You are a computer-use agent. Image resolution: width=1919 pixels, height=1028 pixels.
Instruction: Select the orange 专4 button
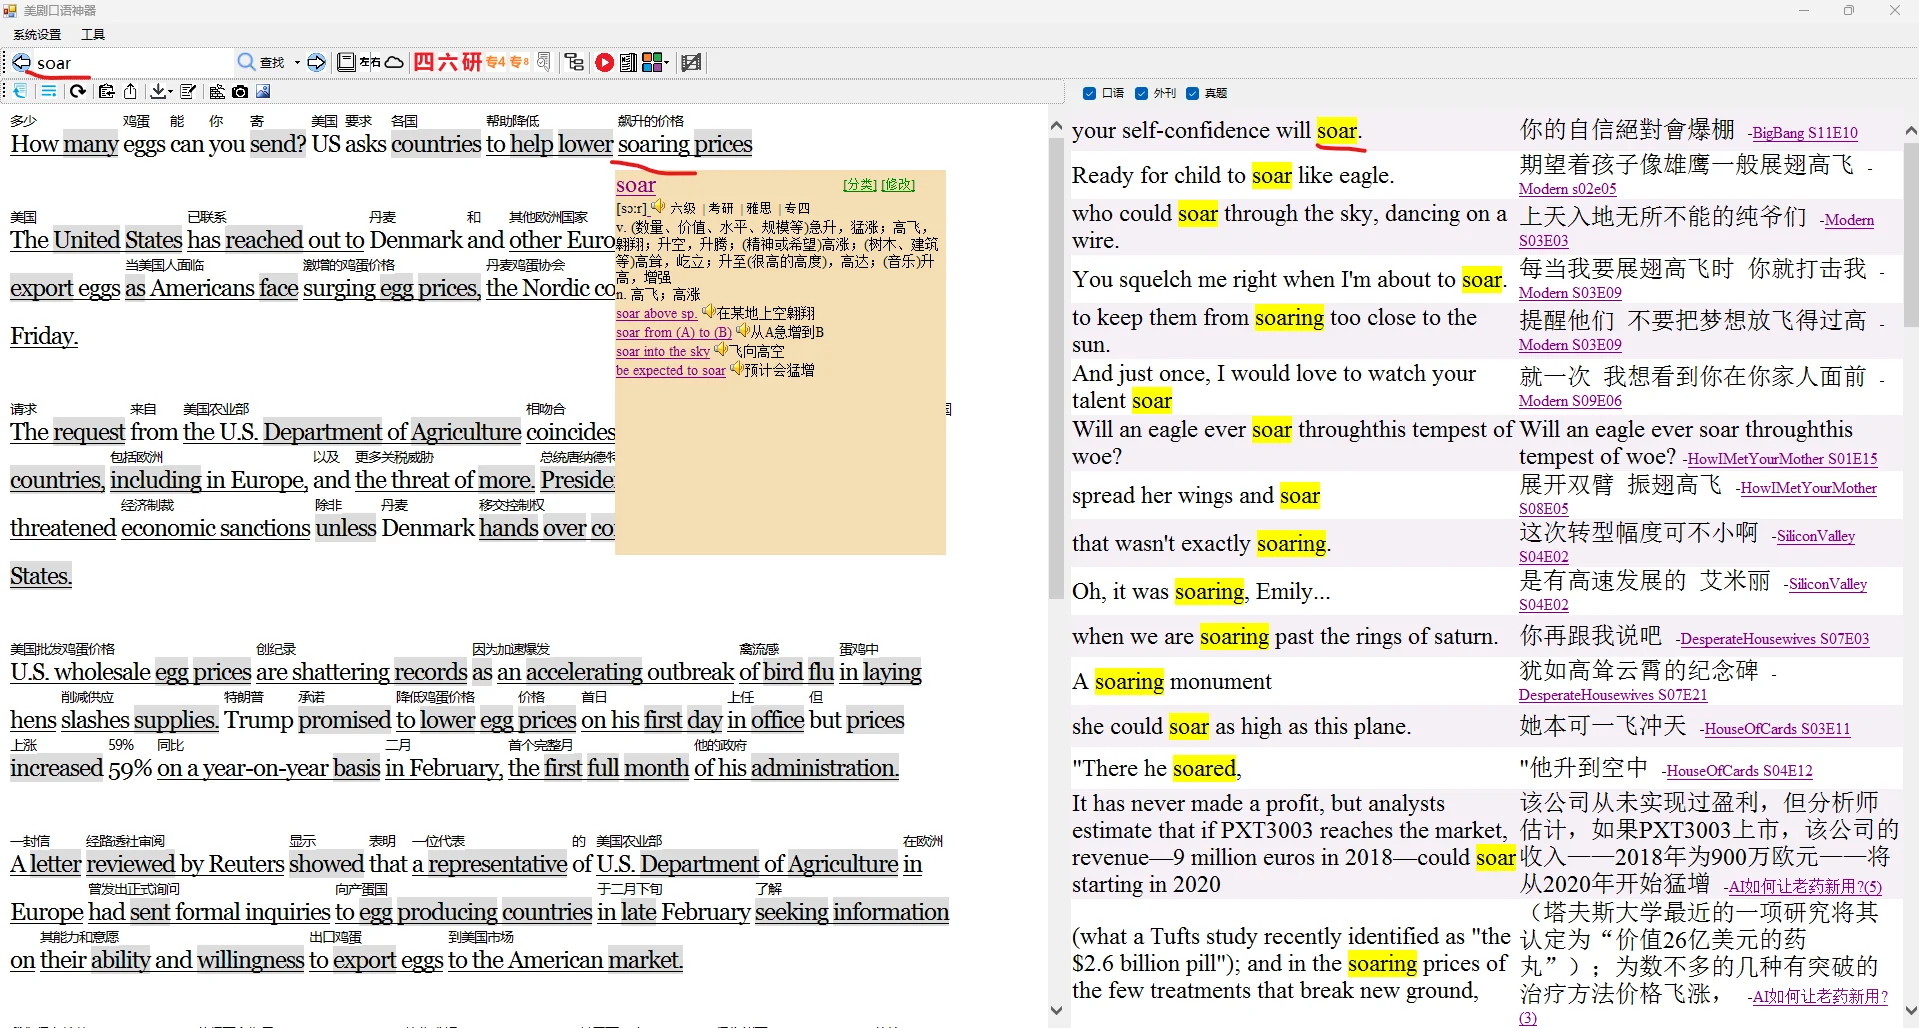(496, 62)
